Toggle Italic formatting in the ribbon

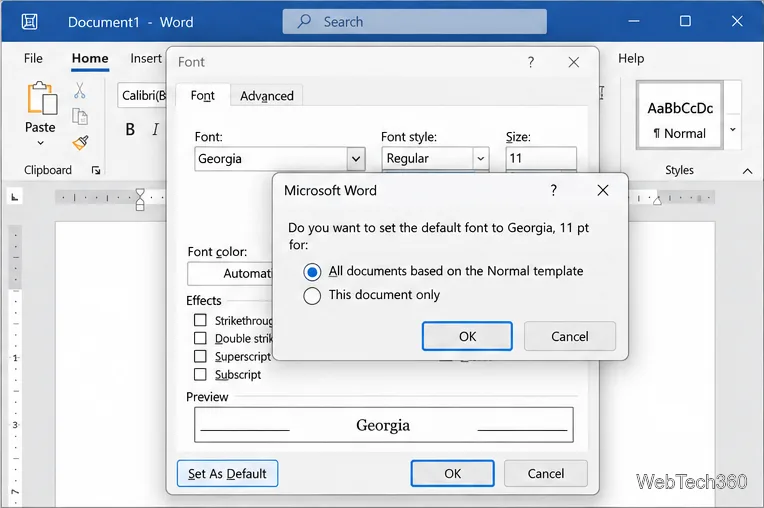(x=155, y=130)
